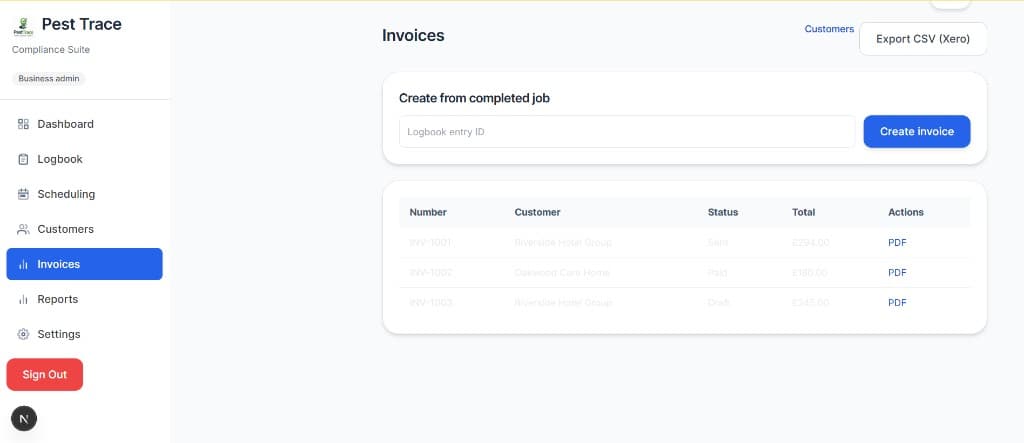Click the Sent status of INV-1001
Image resolution: width=1024 pixels, height=443 pixels.
click(717, 242)
